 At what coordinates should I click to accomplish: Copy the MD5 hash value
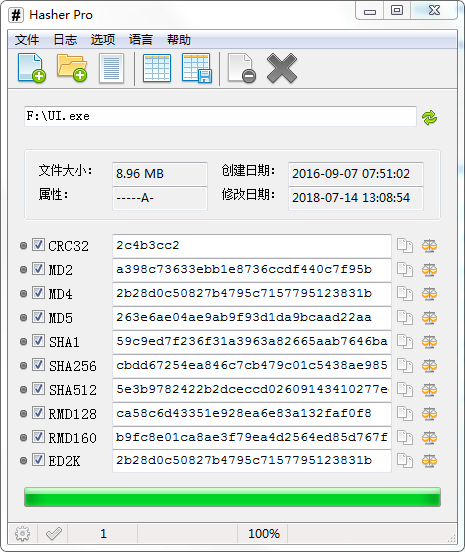click(x=405, y=318)
